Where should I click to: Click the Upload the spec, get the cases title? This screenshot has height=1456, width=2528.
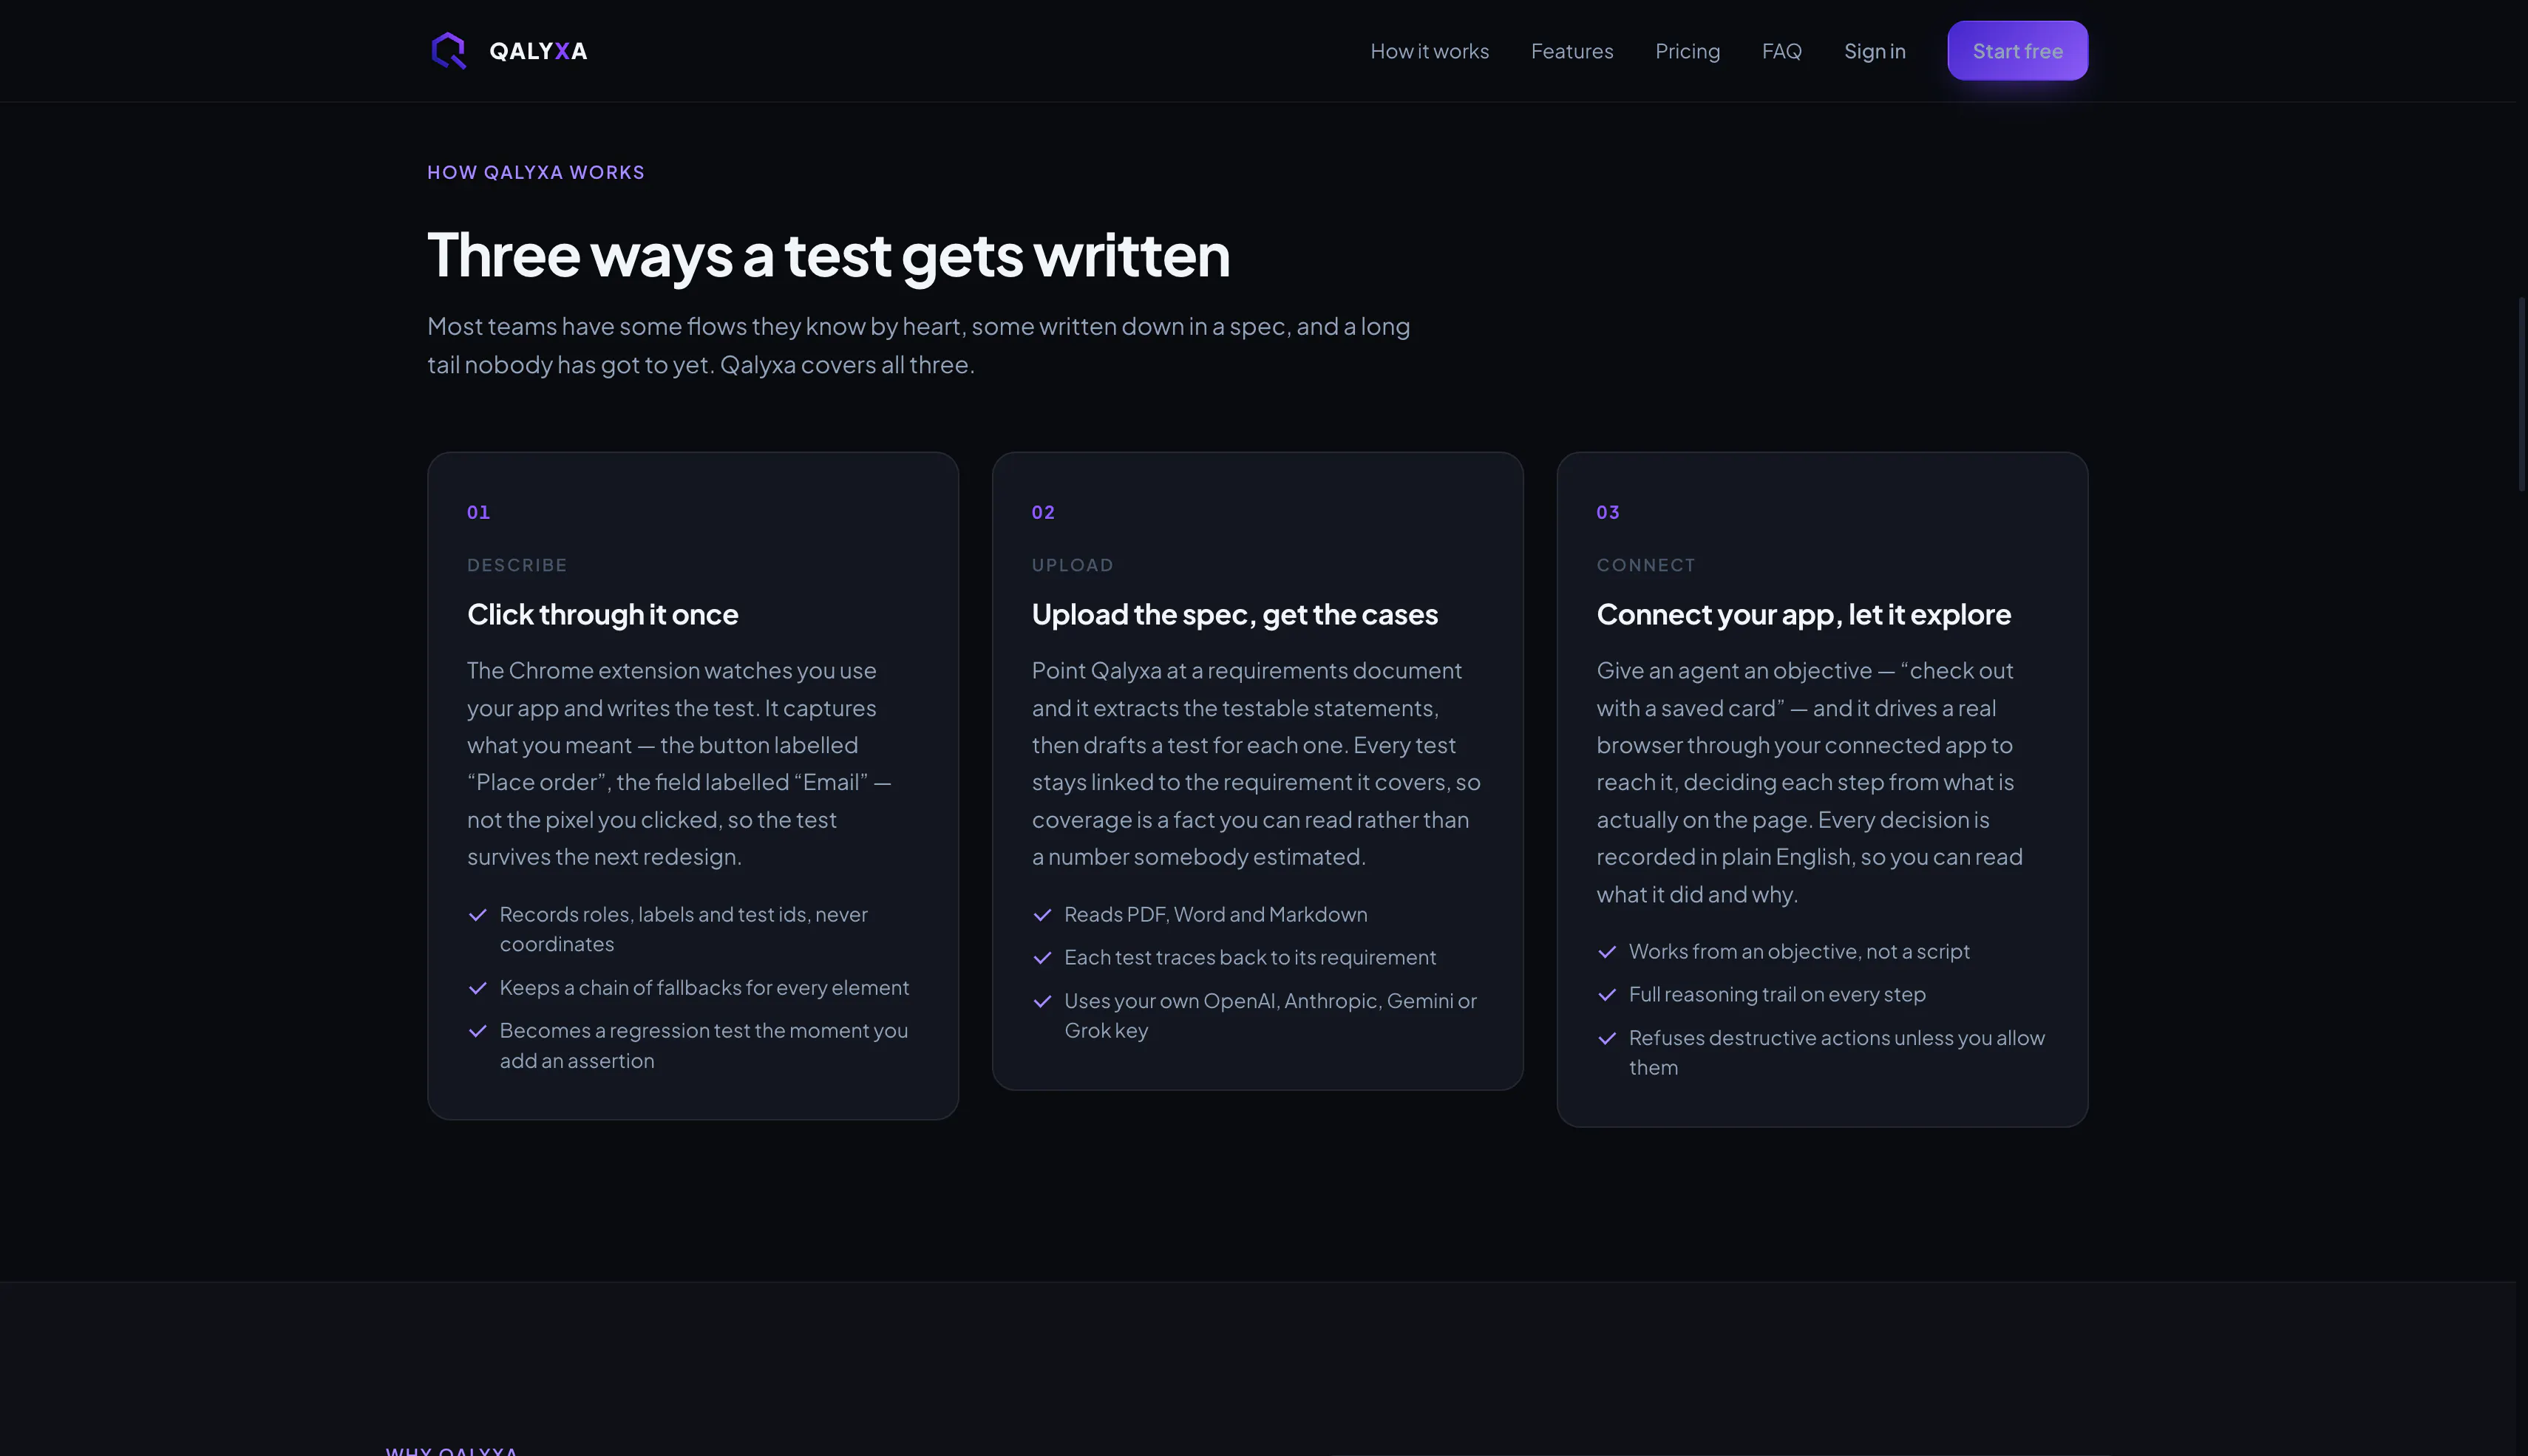pyautogui.click(x=1235, y=615)
